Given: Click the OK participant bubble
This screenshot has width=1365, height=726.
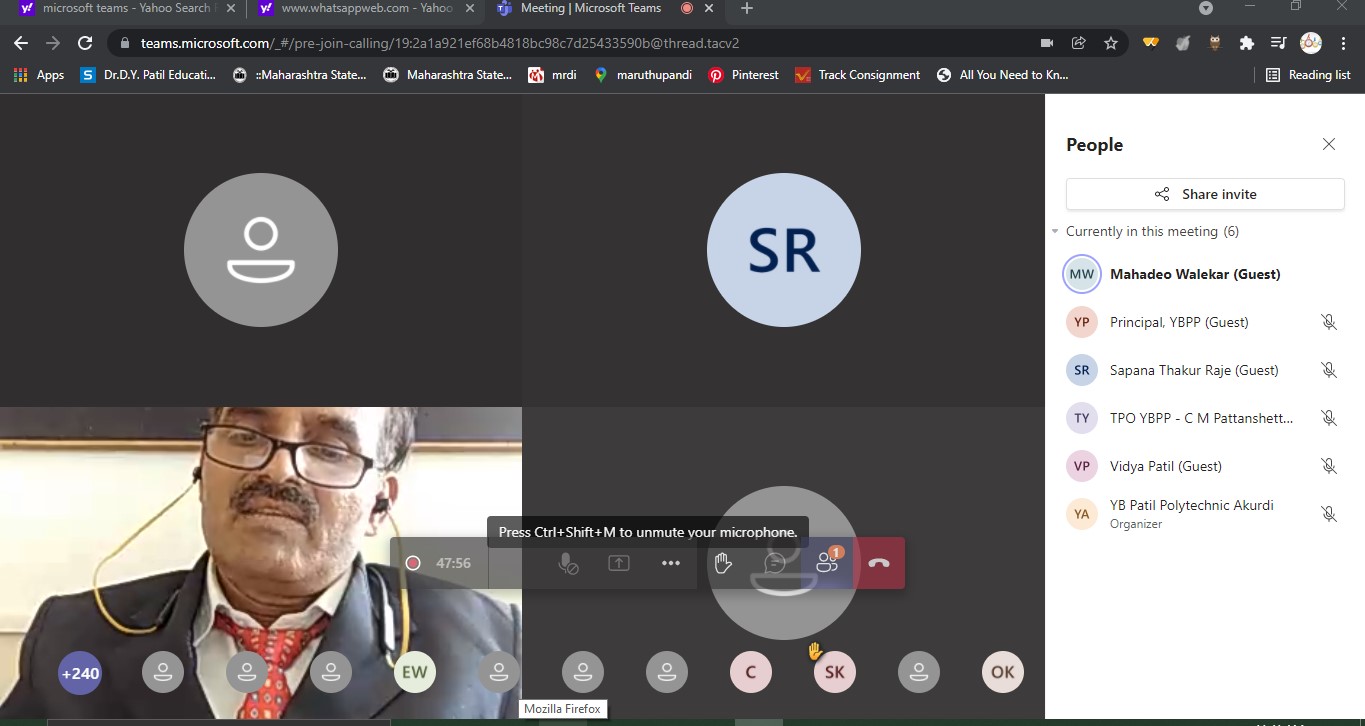Looking at the screenshot, I should (x=1003, y=673).
